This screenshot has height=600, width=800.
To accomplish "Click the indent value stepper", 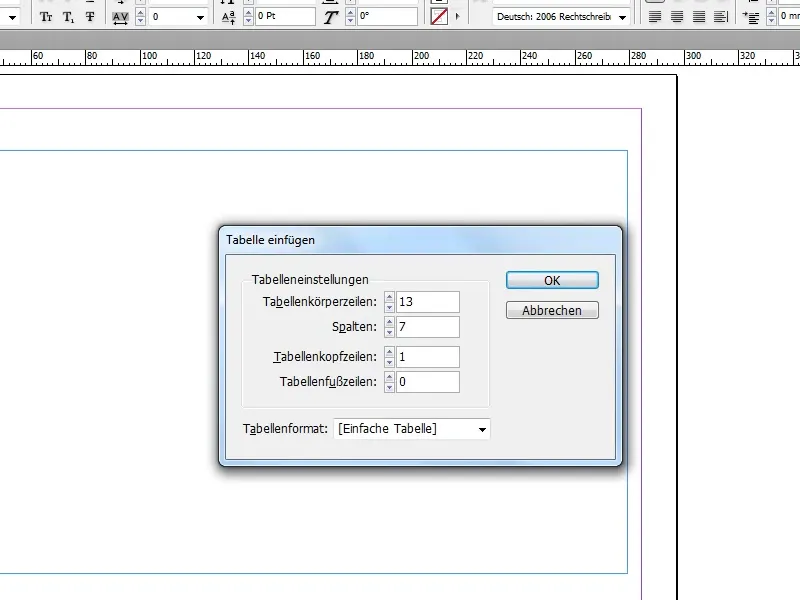I will (771, 16).
